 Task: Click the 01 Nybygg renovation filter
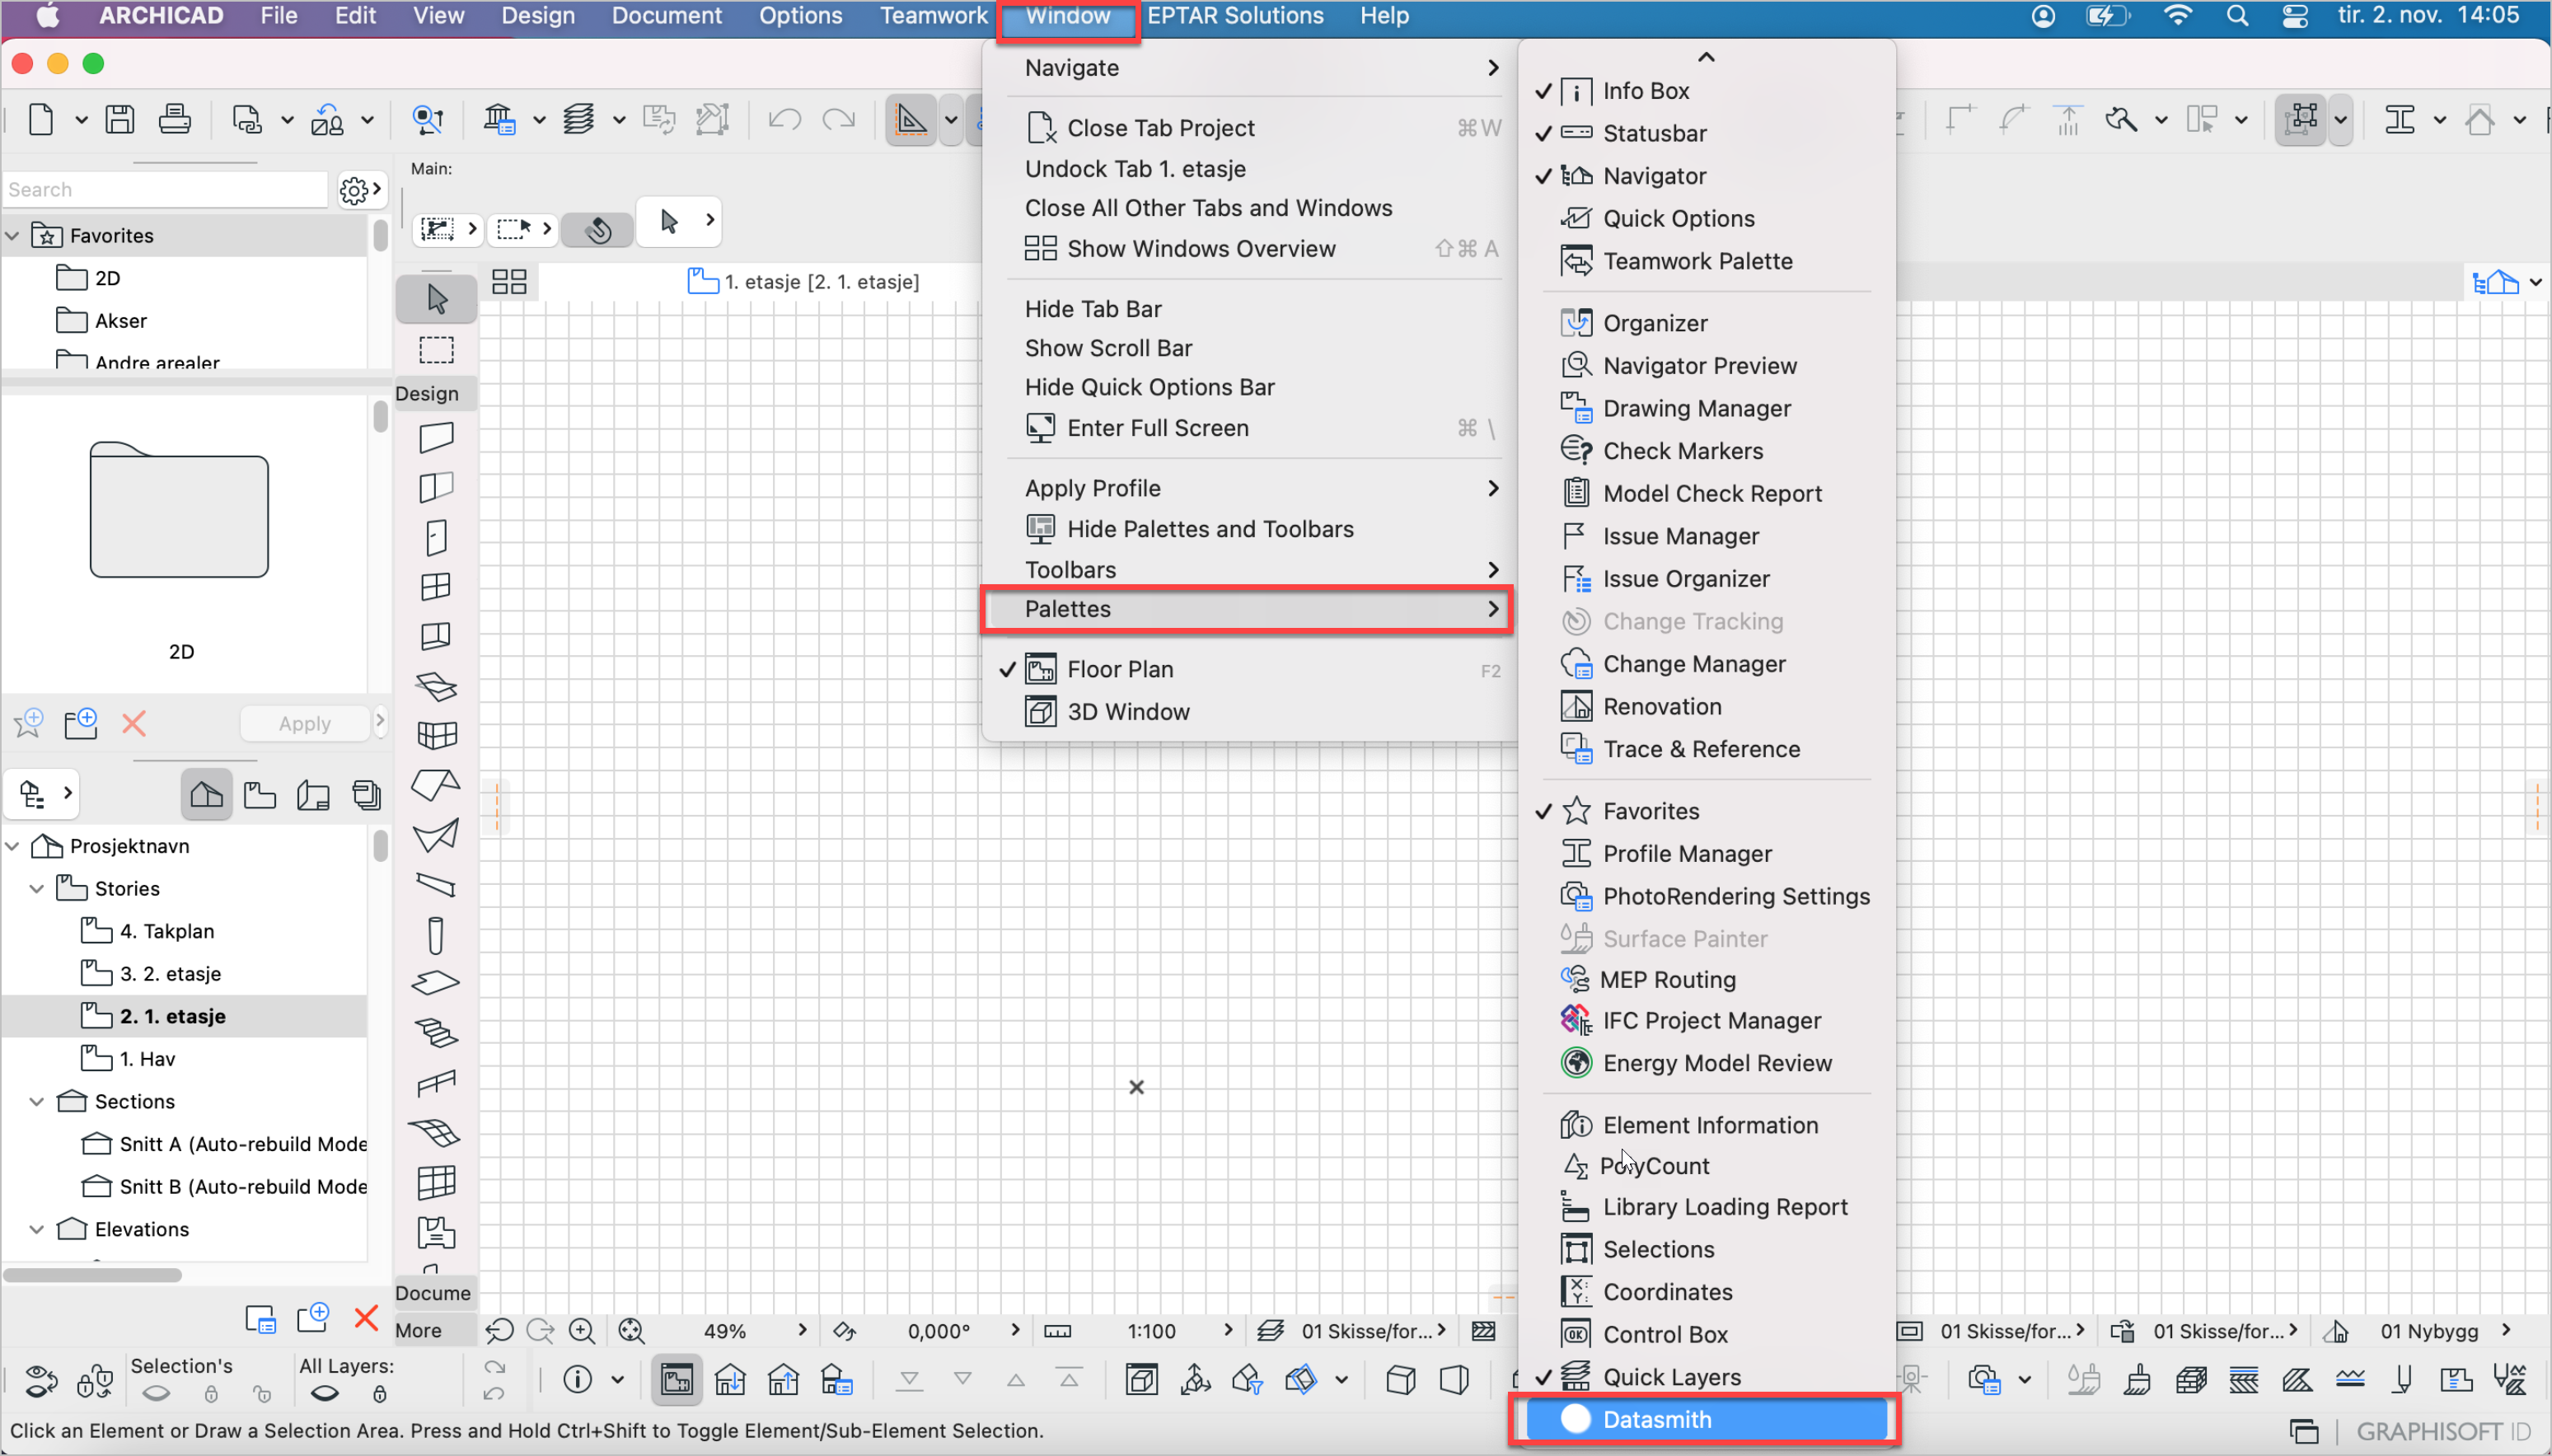tap(2430, 1331)
